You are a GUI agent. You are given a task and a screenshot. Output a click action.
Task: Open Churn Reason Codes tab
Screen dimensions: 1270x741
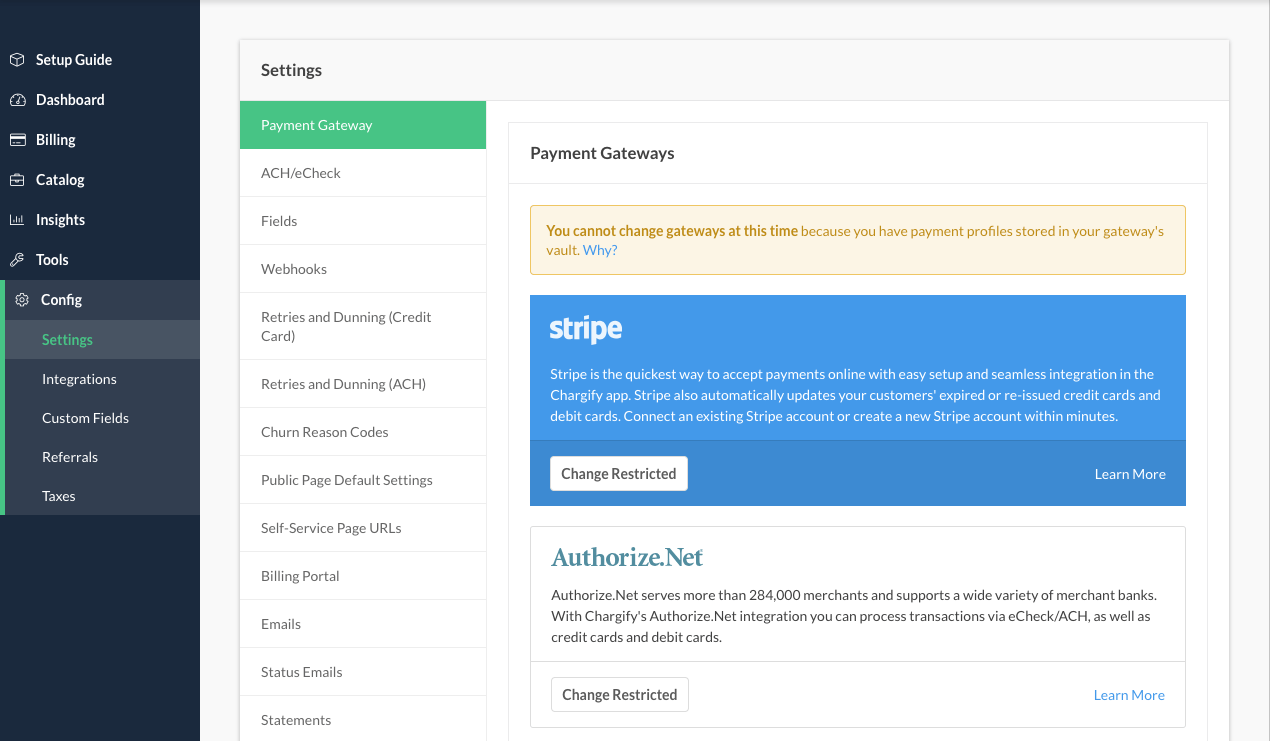(363, 432)
